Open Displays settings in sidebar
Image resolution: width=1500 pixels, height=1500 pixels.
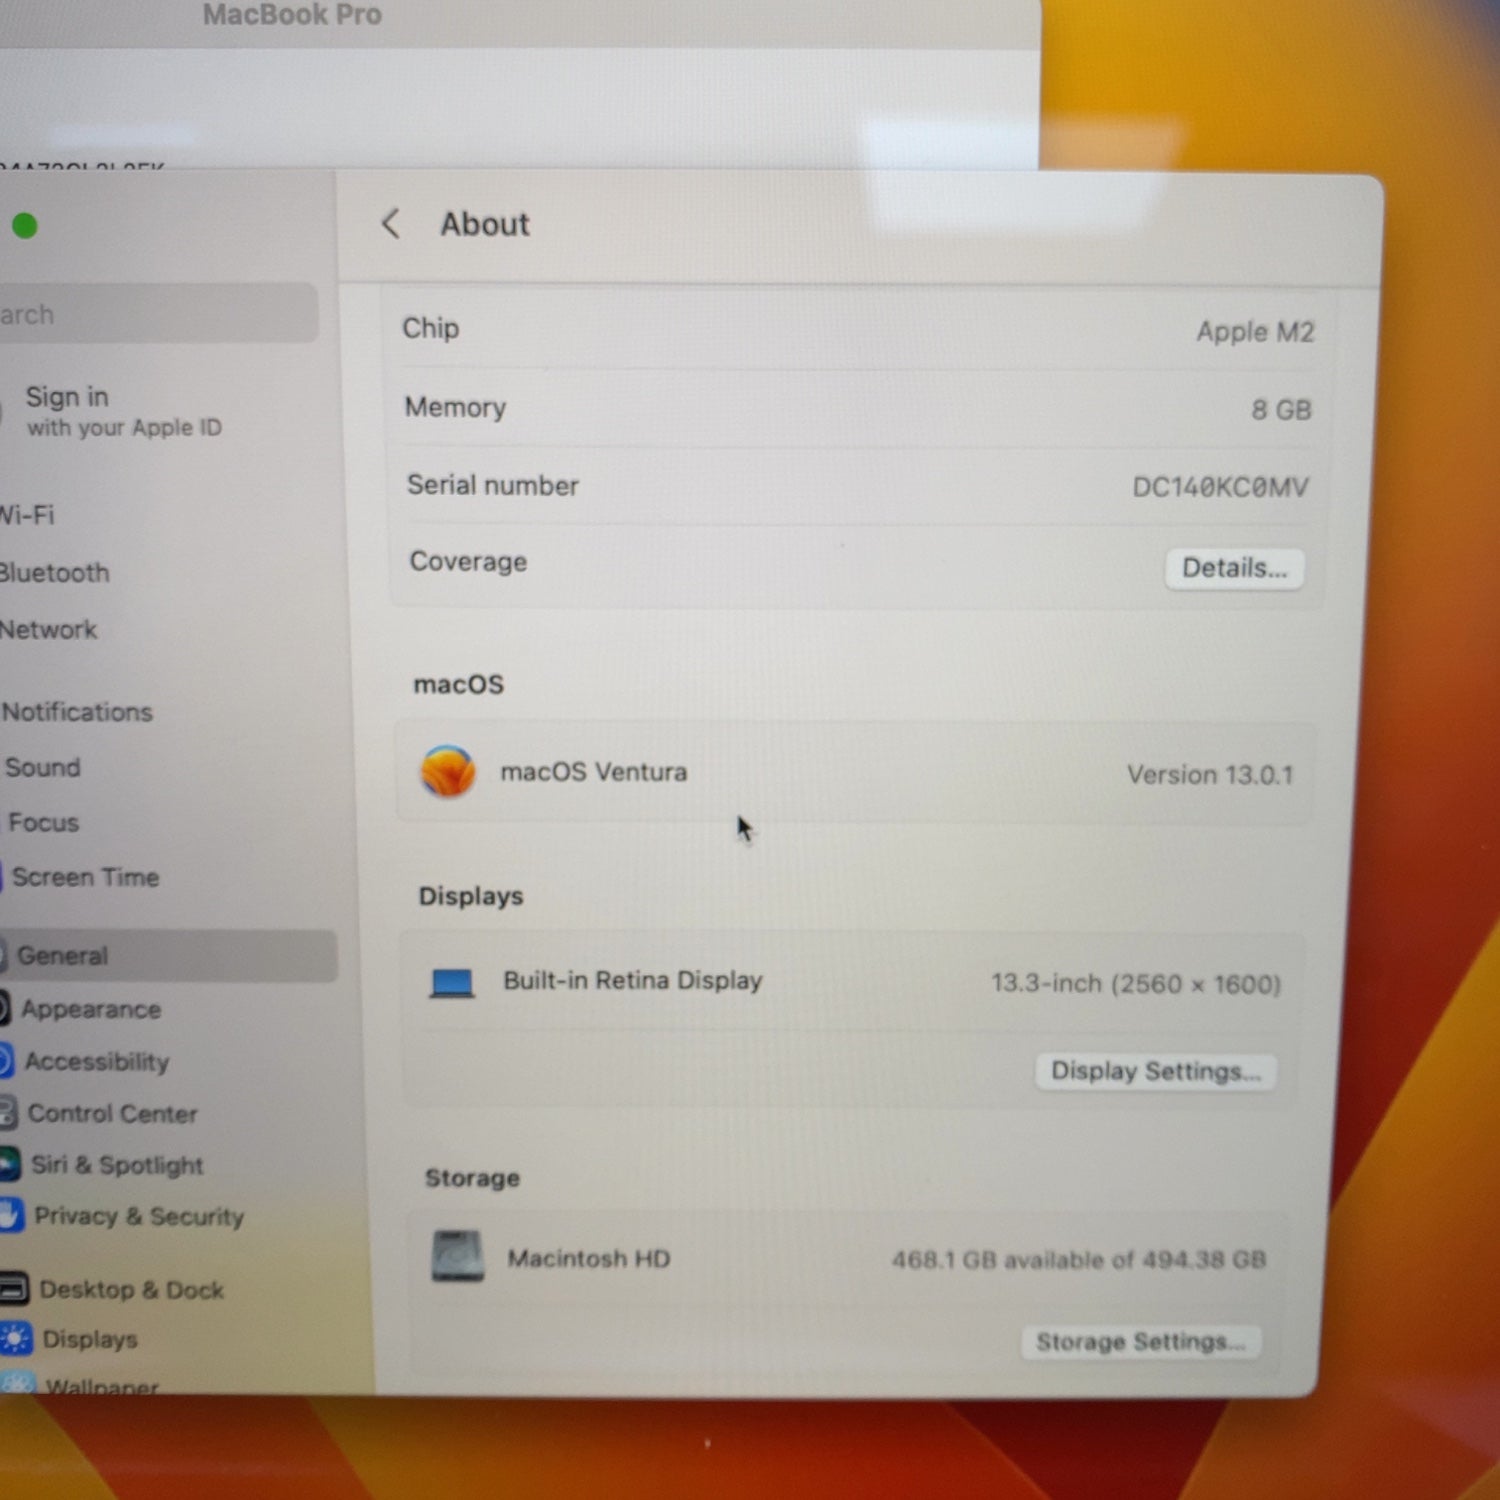coord(89,1339)
